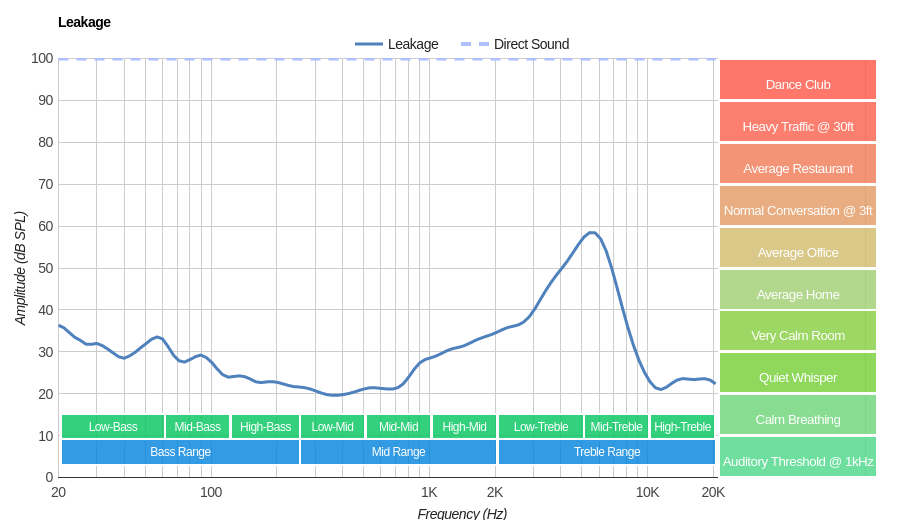Click the Mid-Mid frequency band
Screen dimensions: 900x520
(398, 427)
